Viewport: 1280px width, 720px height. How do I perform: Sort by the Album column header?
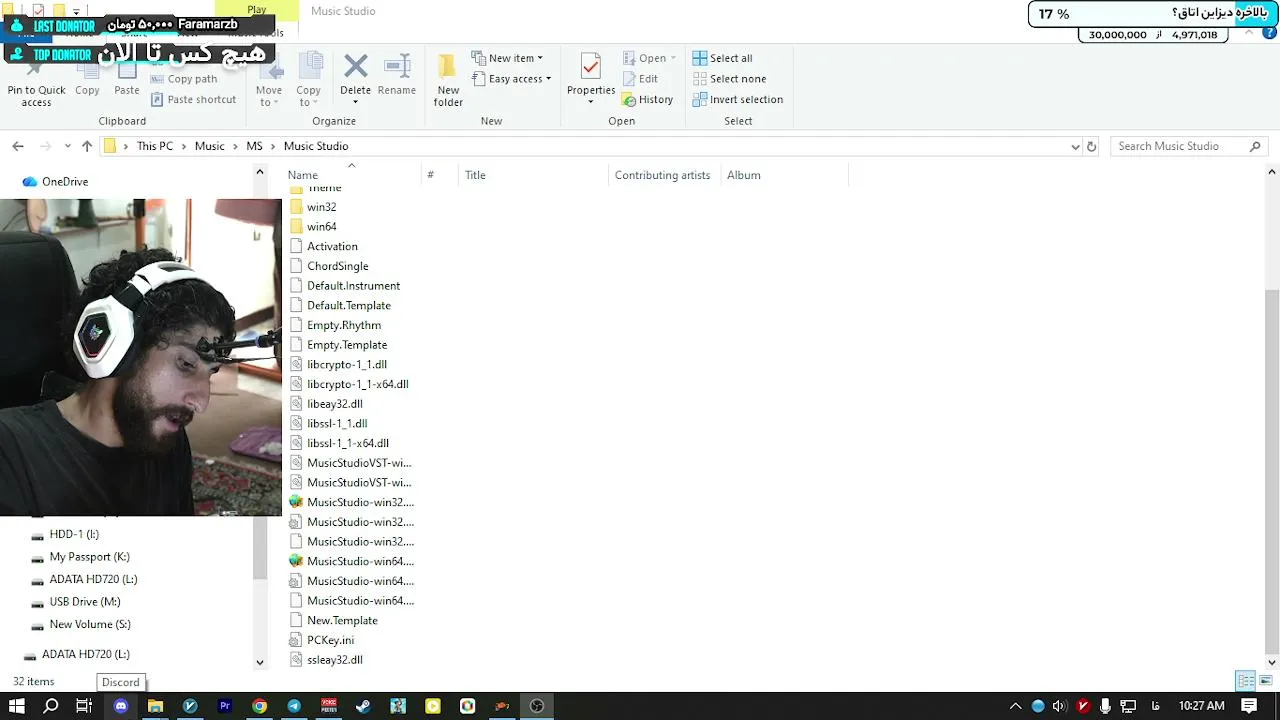point(744,175)
